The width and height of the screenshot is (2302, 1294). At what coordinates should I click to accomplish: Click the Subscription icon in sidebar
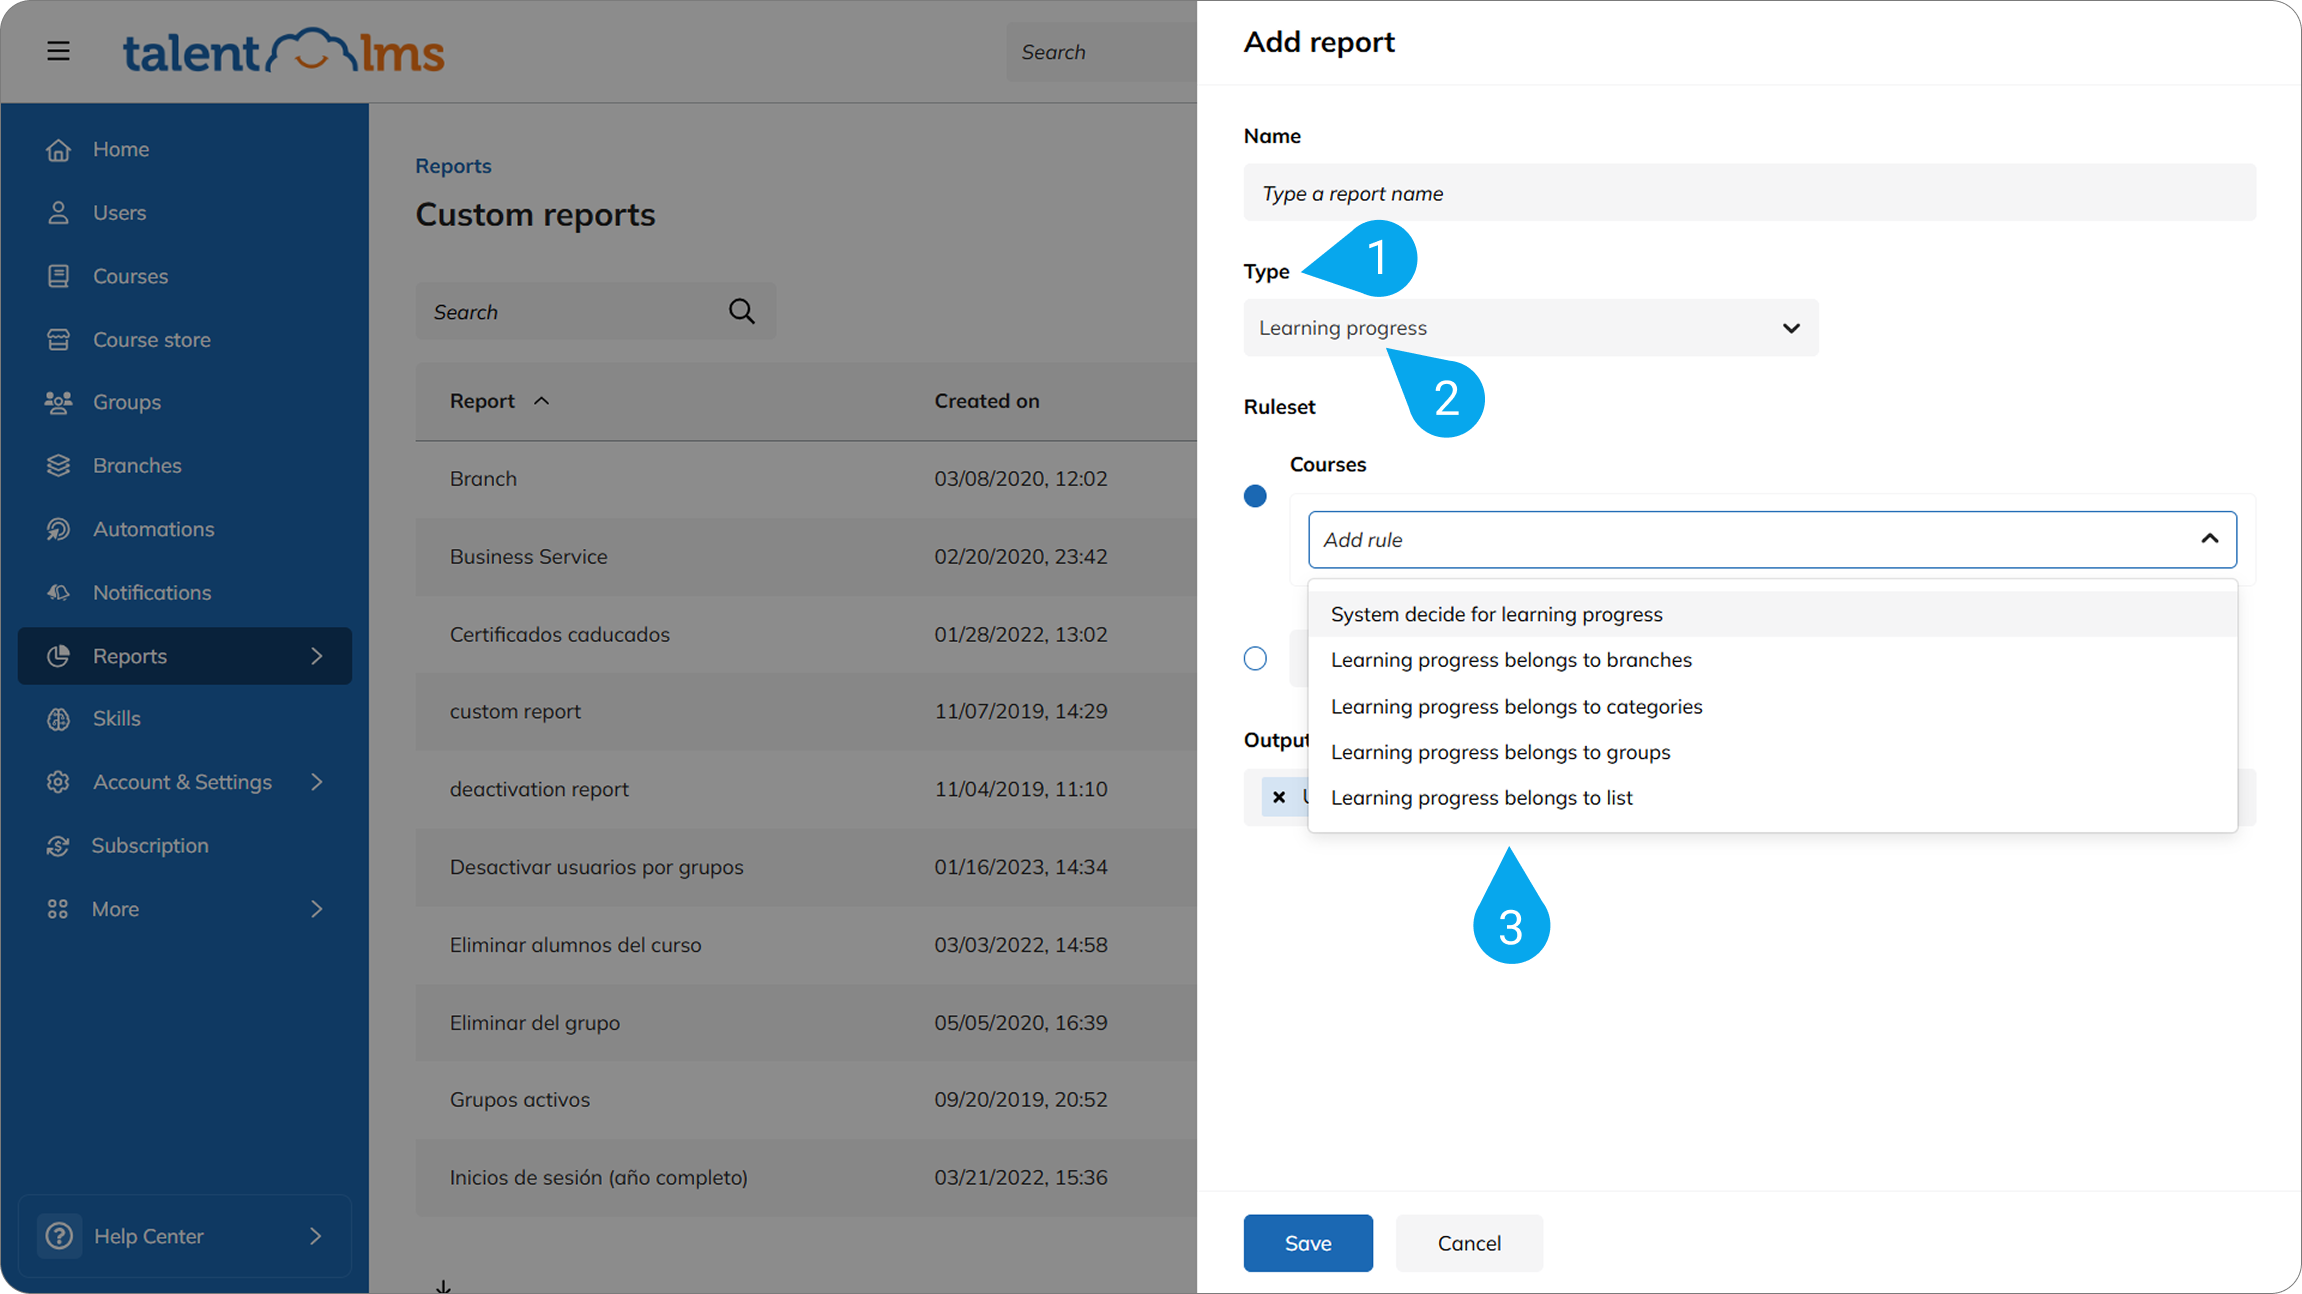(x=58, y=846)
